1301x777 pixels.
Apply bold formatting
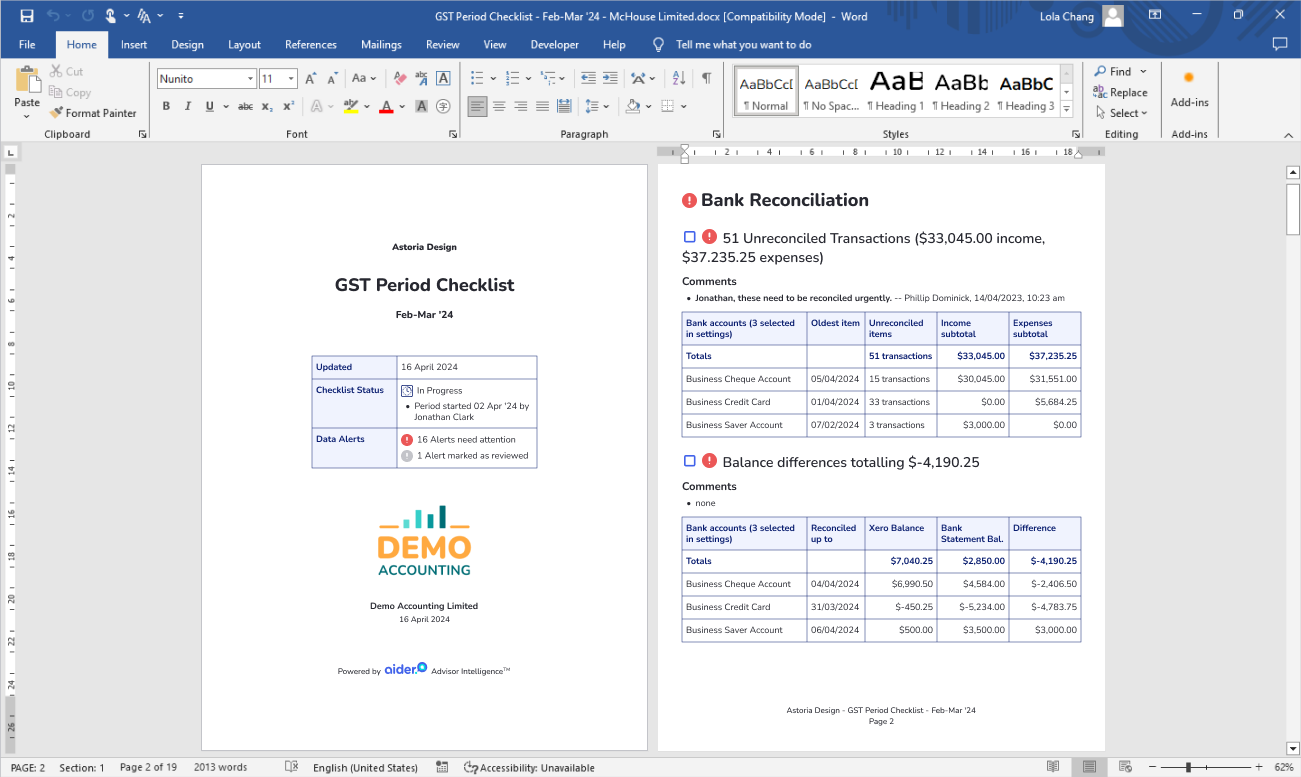166,106
